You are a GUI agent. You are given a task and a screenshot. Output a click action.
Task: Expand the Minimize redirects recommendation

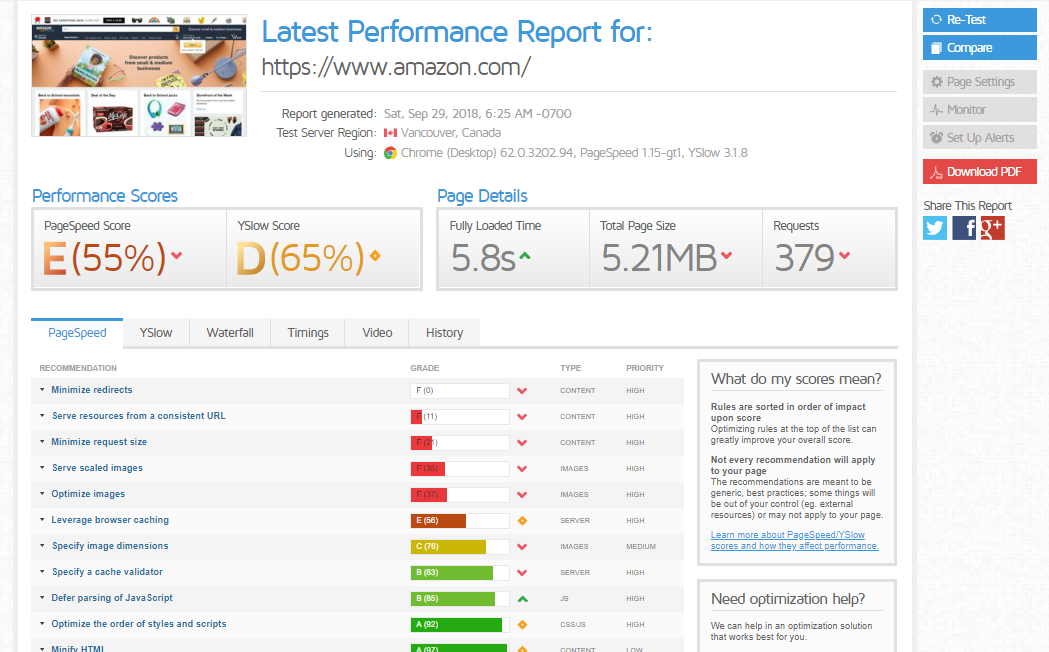click(91, 390)
